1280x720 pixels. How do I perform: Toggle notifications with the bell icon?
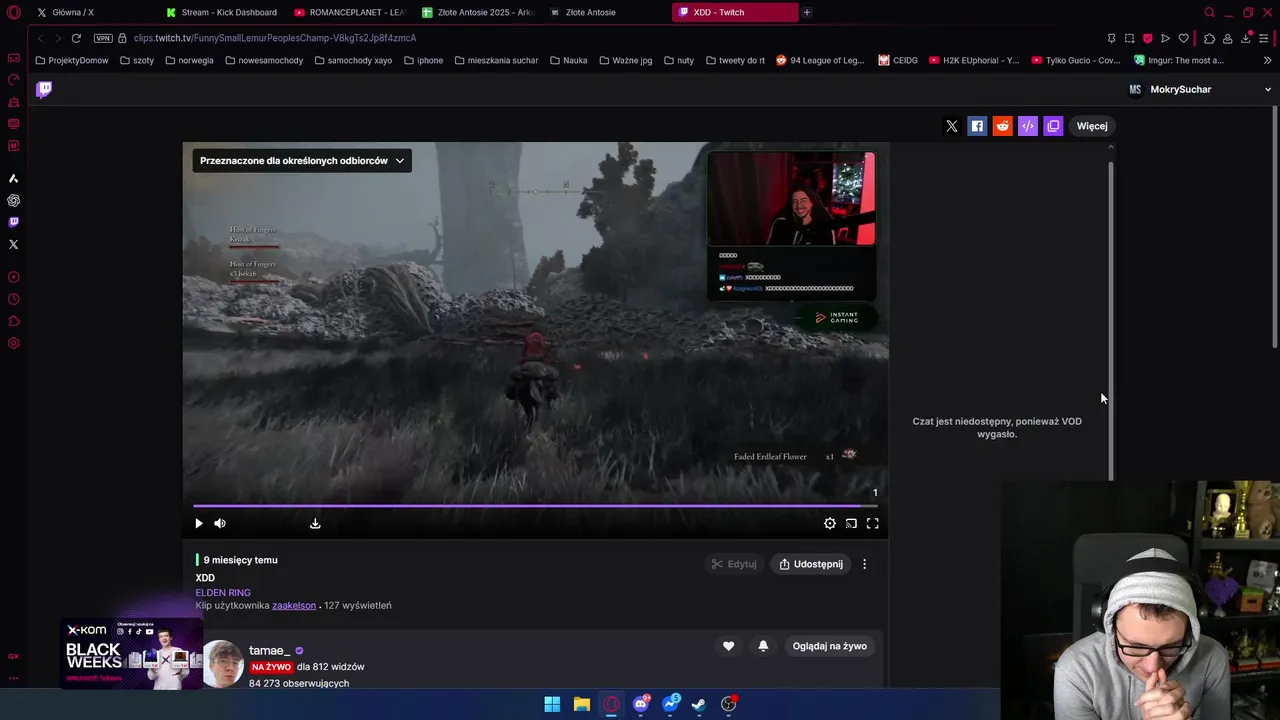coord(763,646)
